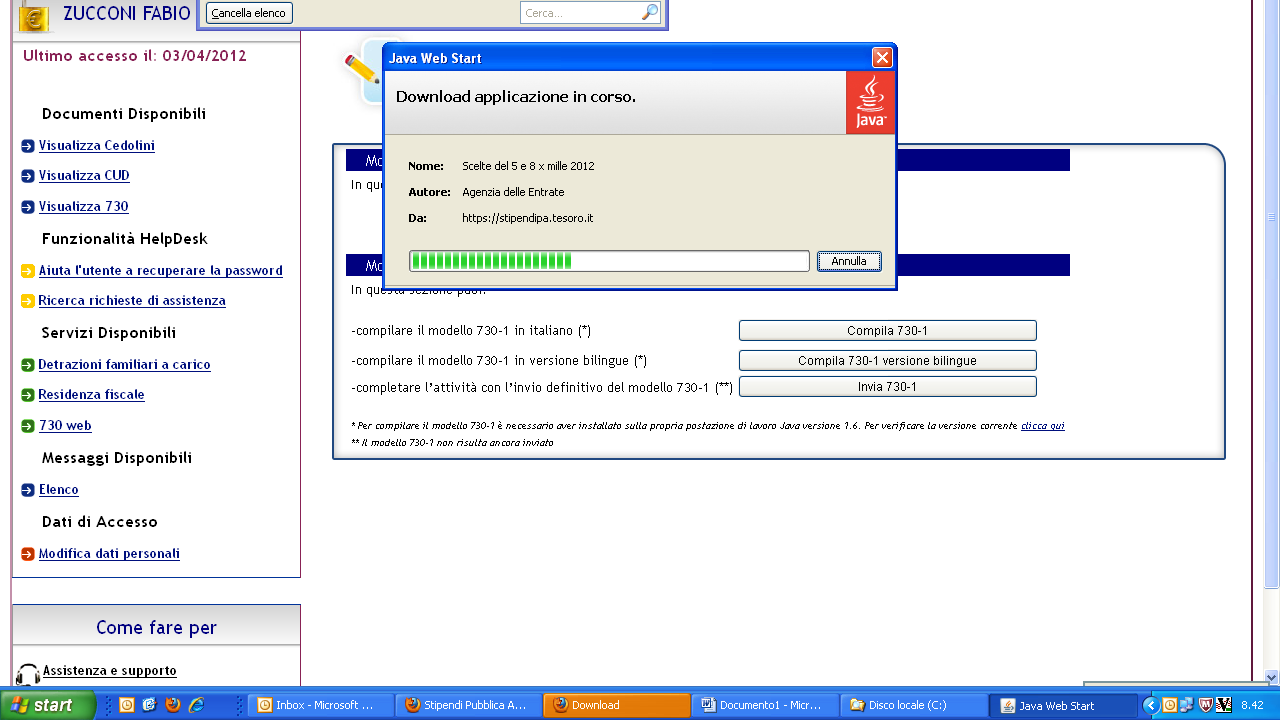Switch to Stipendi Pubblica A... taskbar window

click(x=467, y=705)
